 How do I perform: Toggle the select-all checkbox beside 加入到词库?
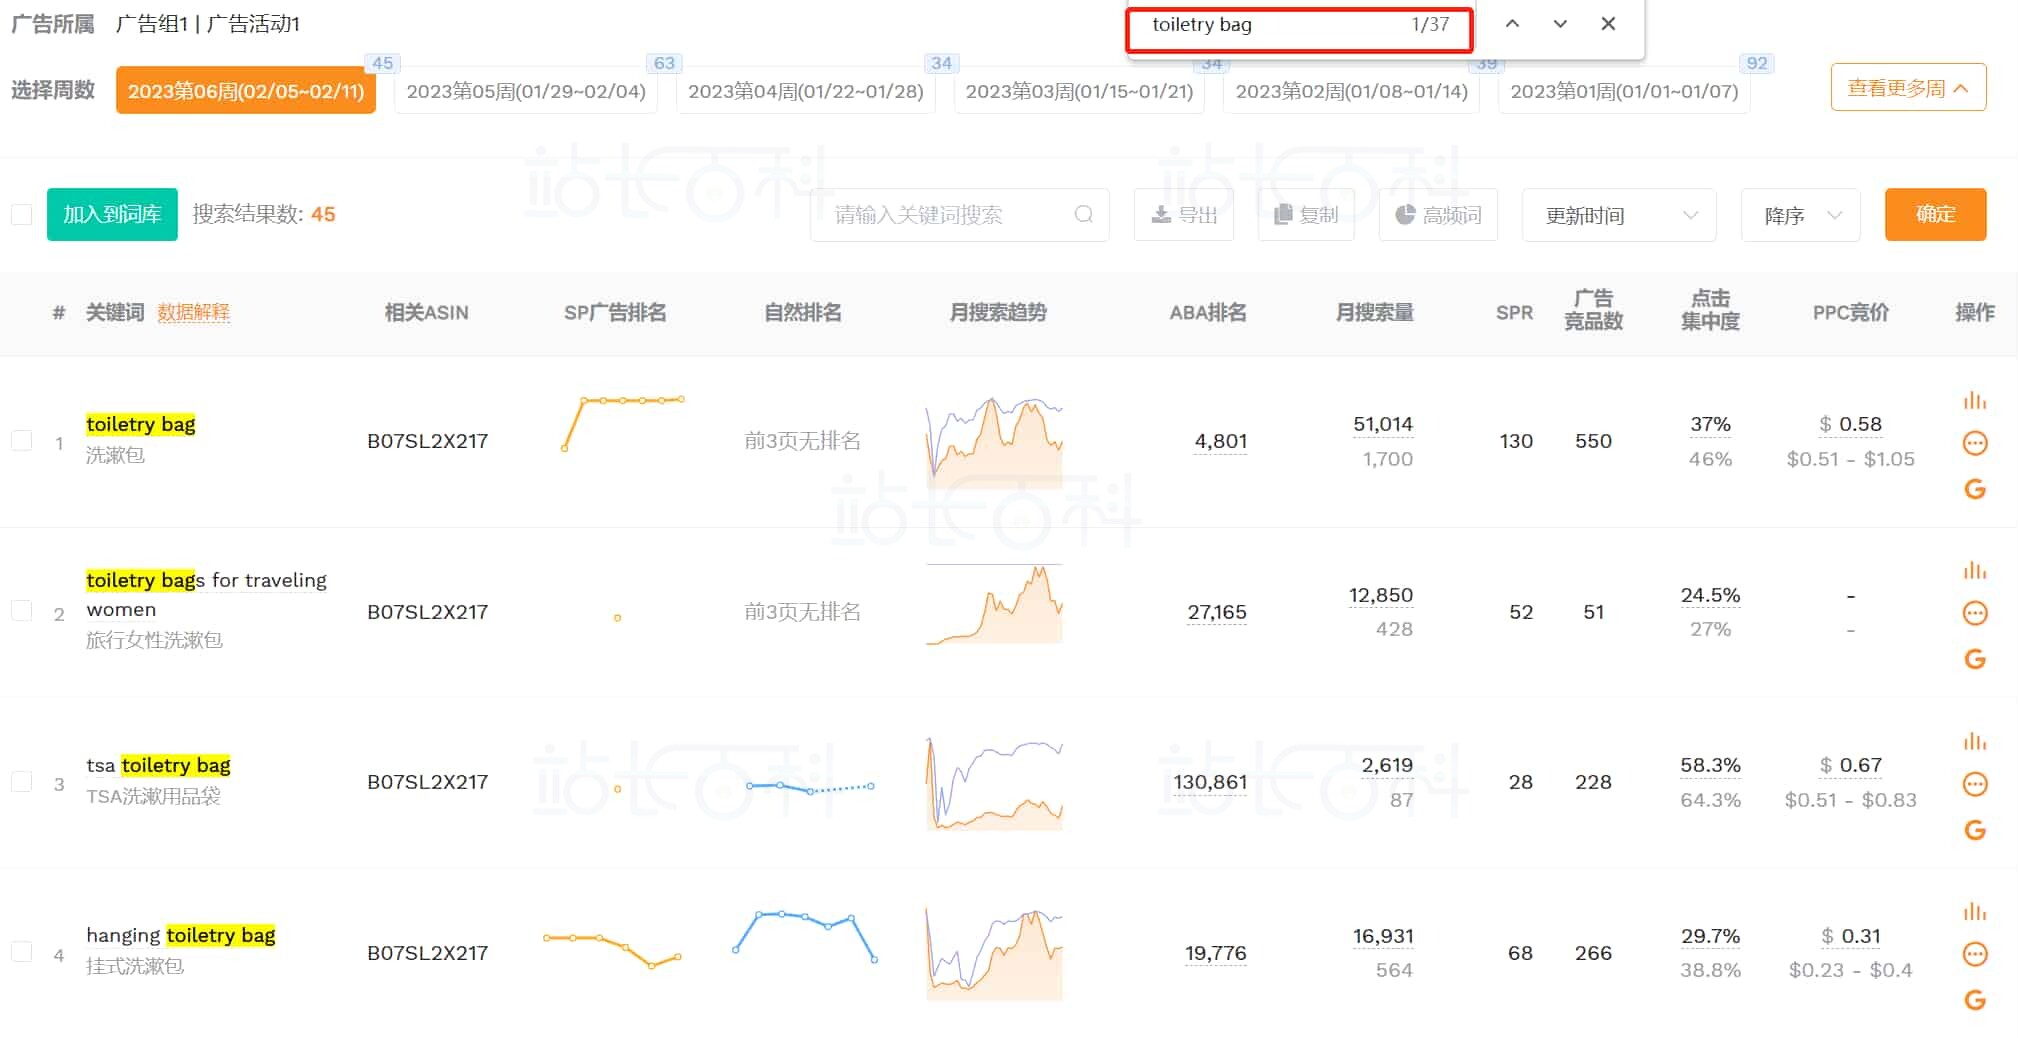coord(22,215)
